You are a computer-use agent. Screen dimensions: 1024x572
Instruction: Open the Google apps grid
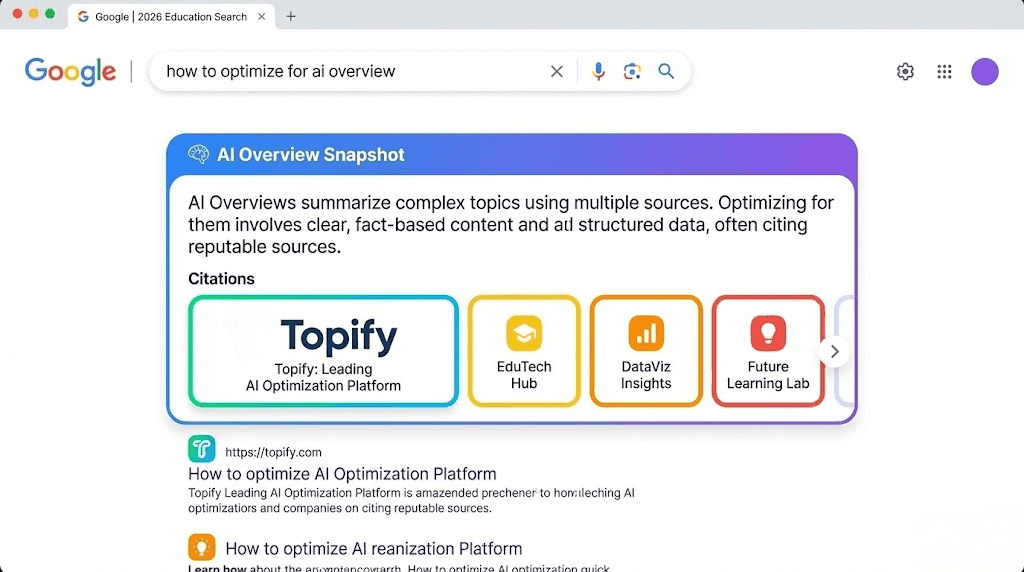pos(944,71)
